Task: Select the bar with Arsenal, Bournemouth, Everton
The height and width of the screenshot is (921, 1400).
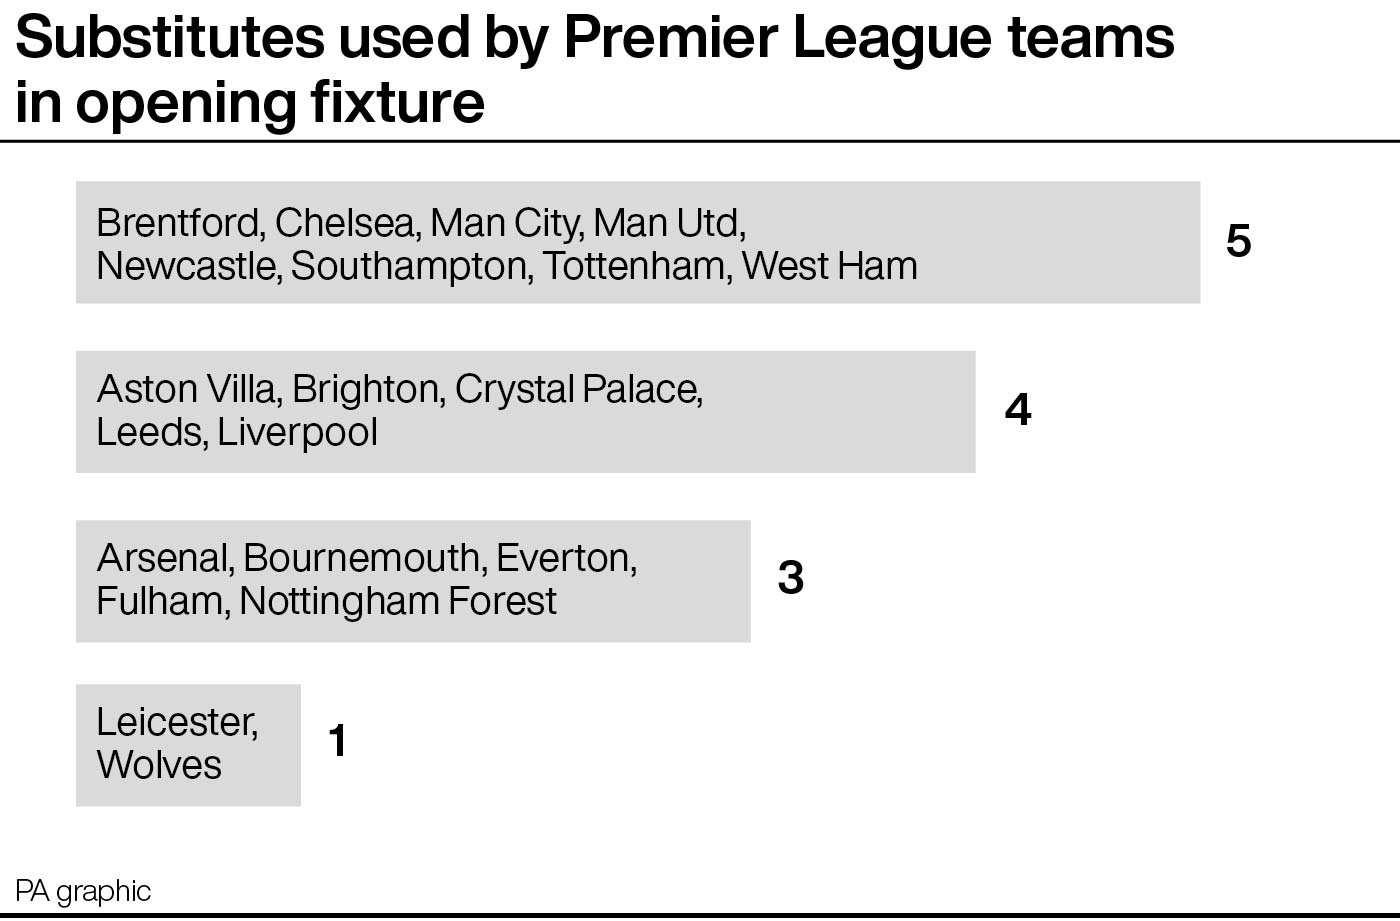Action: point(413,581)
